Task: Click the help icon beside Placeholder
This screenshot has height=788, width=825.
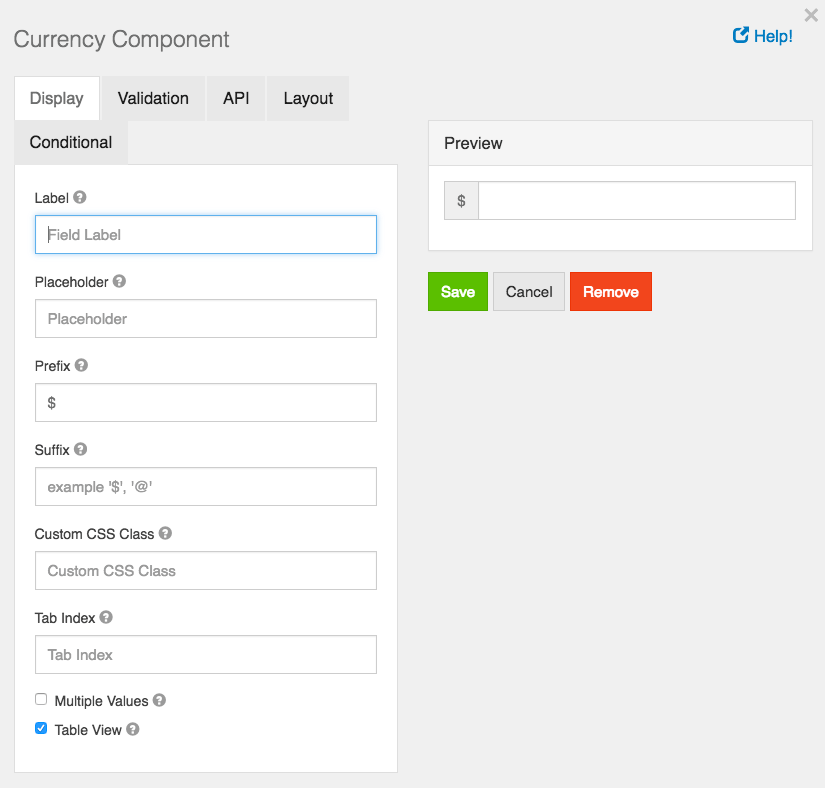Action: pyautogui.click(x=119, y=282)
